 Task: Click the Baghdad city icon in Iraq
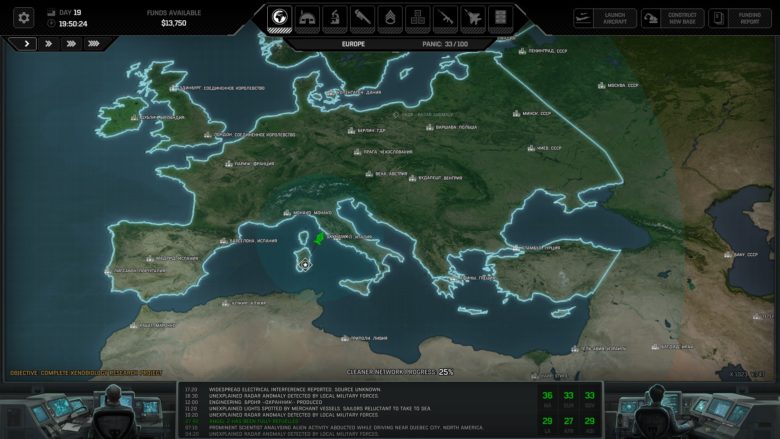(x=656, y=347)
